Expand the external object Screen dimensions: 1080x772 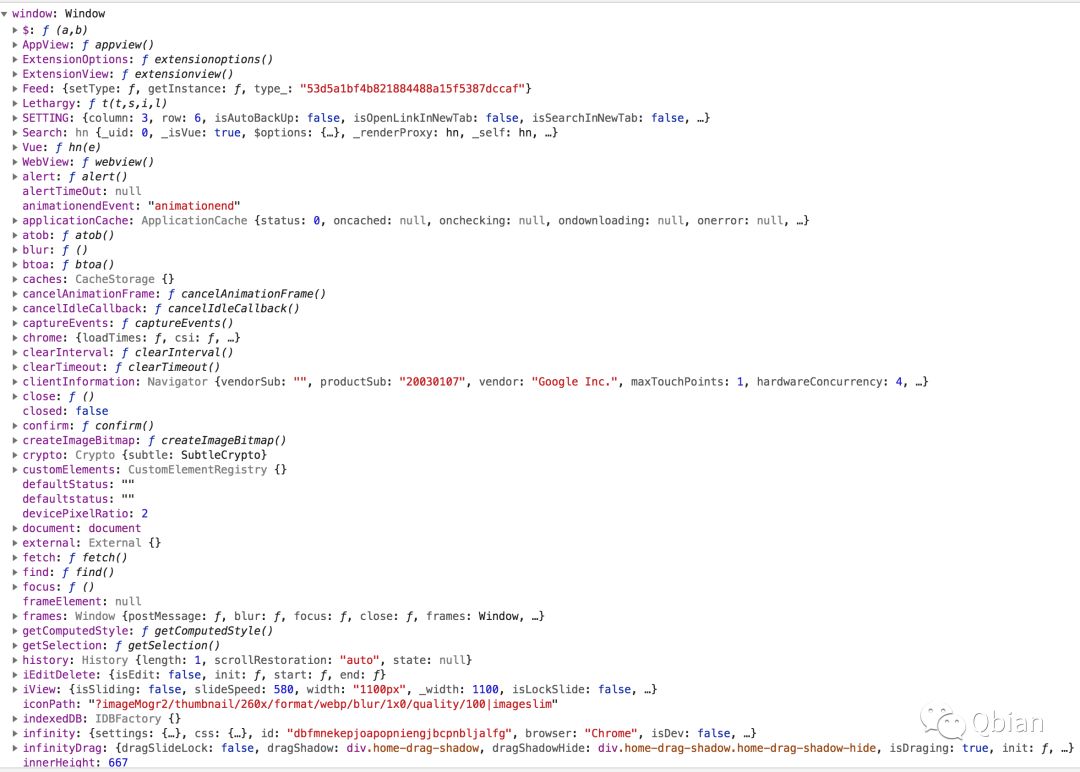[14, 543]
